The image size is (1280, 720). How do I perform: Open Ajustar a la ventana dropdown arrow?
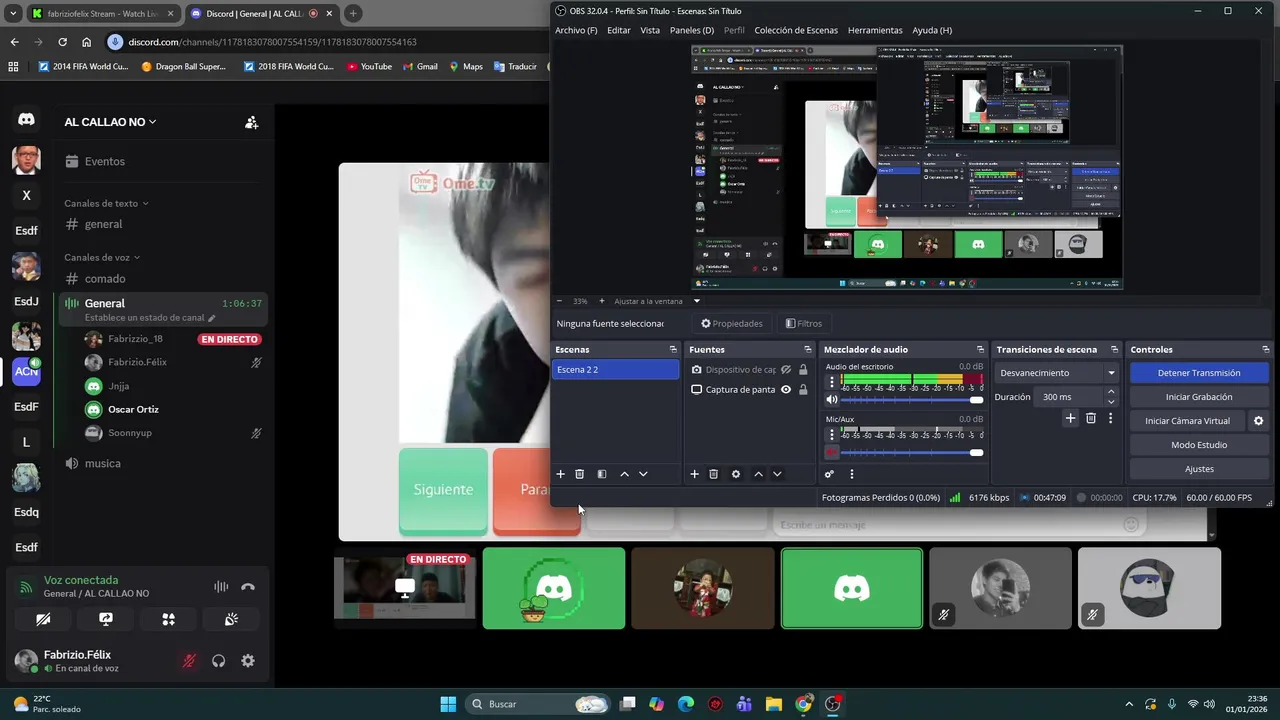[697, 301]
